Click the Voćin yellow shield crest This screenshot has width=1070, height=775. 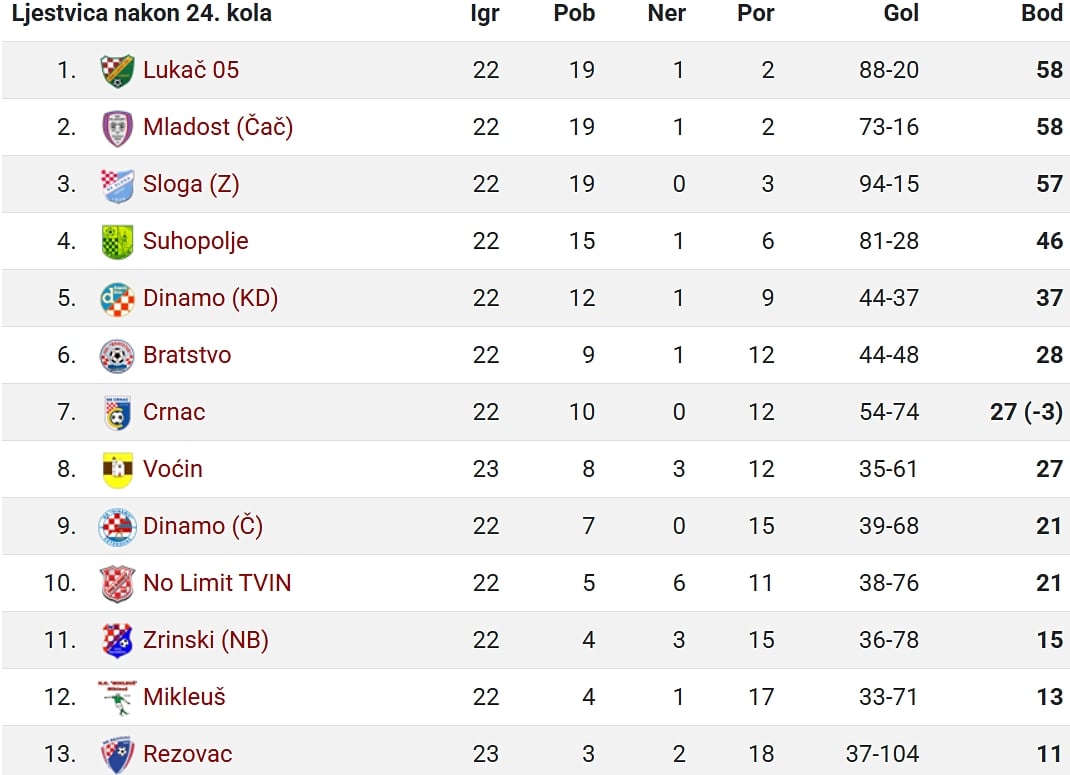pos(117,470)
